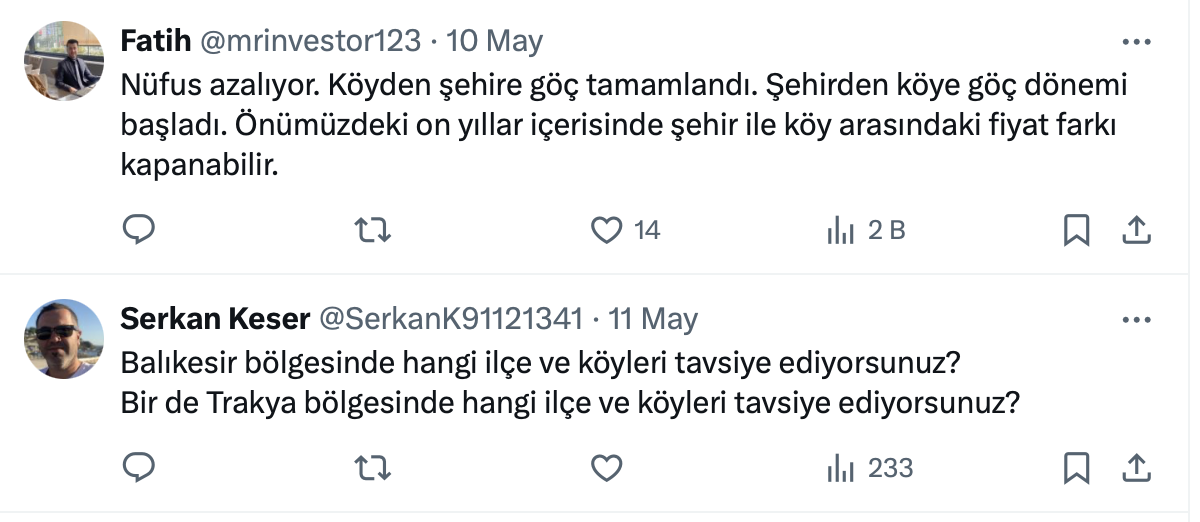Open more options on Serkan's tweet

point(1137,320)
